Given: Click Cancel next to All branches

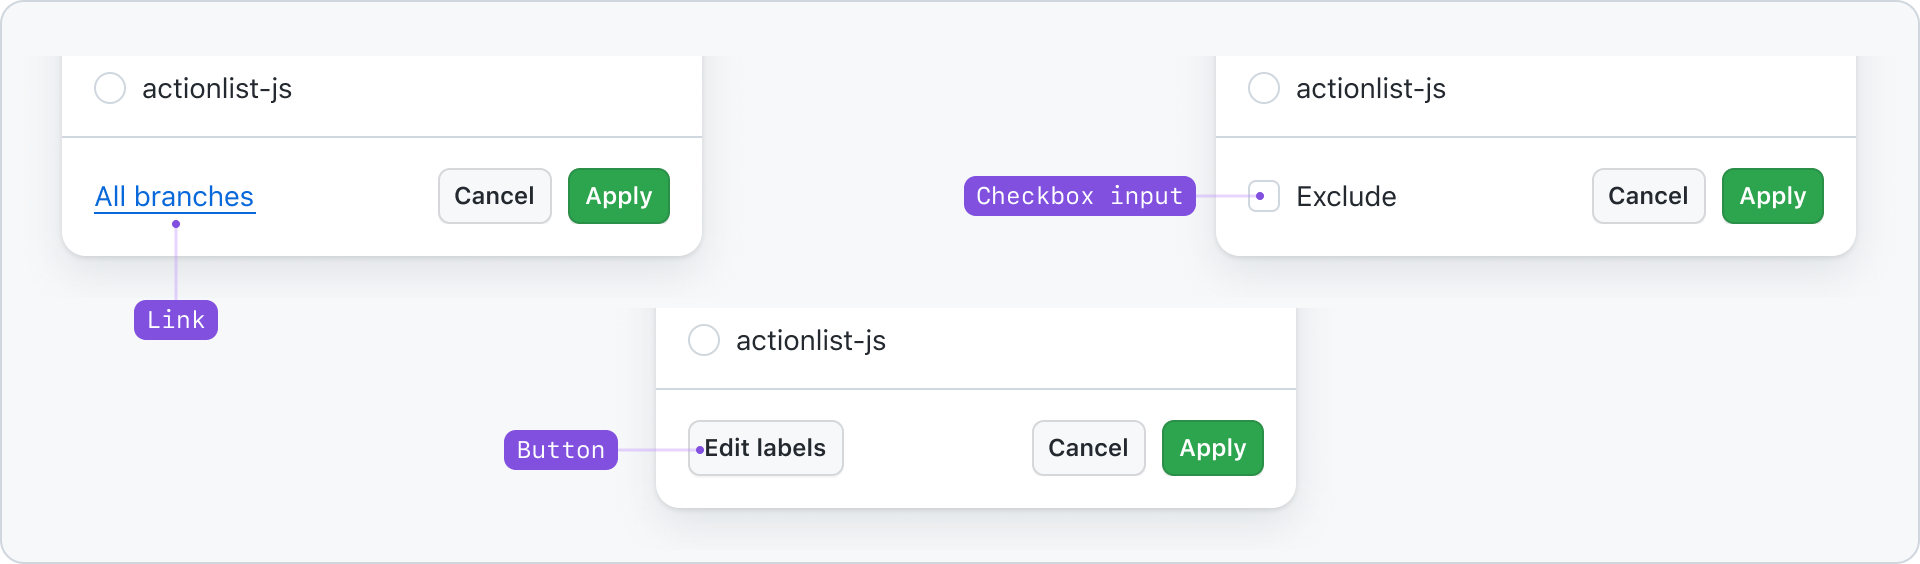Looking at the screenshot, I should click(495, 196).
